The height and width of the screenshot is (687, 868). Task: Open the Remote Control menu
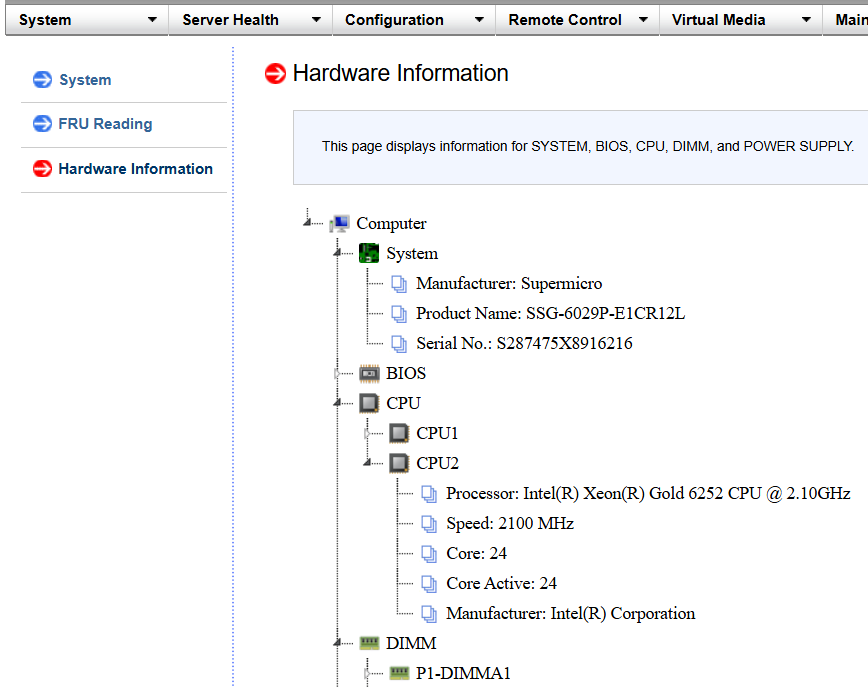[576, 20]
